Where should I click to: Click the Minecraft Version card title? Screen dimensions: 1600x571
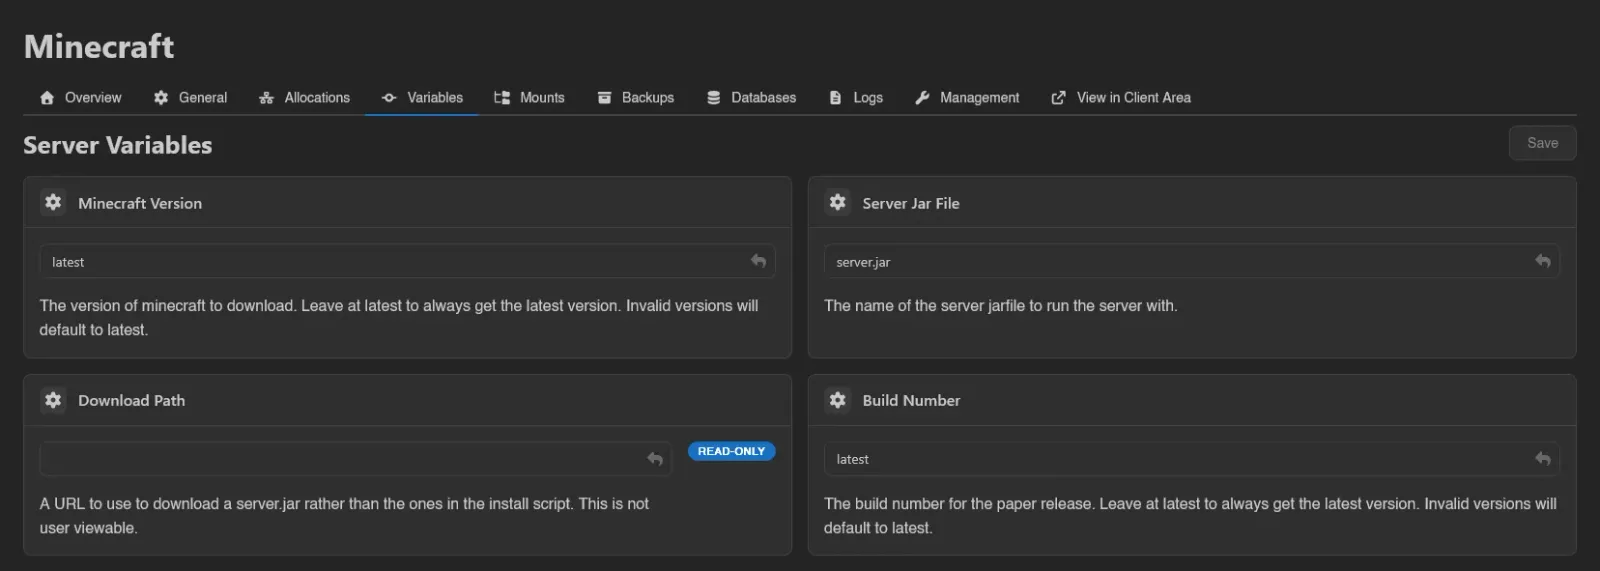140,203
